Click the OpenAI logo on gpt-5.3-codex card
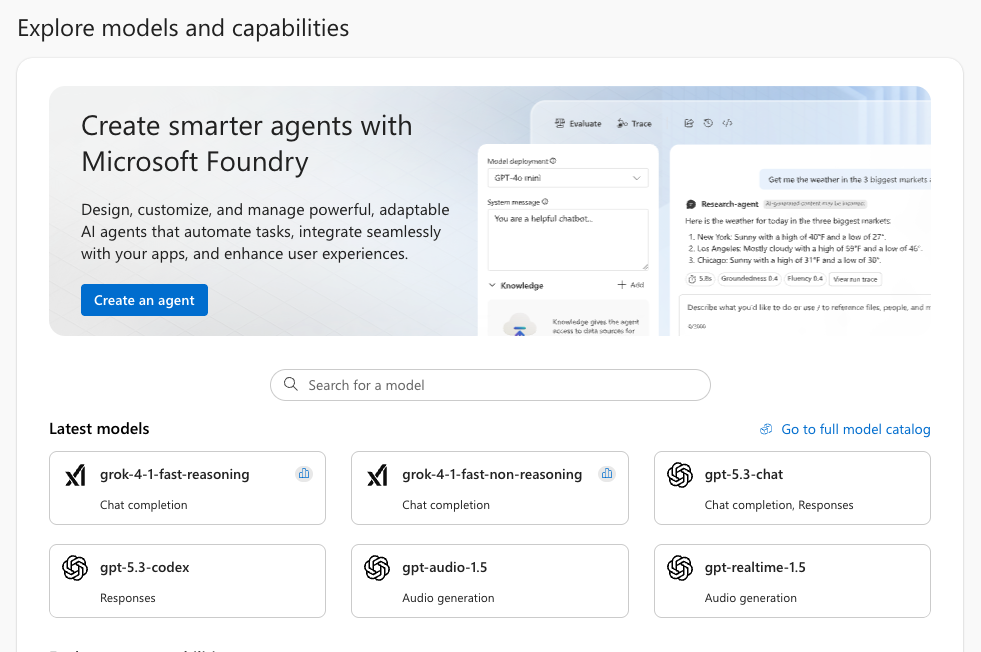Screen dimensions: 981x652 tap(75, 568)
